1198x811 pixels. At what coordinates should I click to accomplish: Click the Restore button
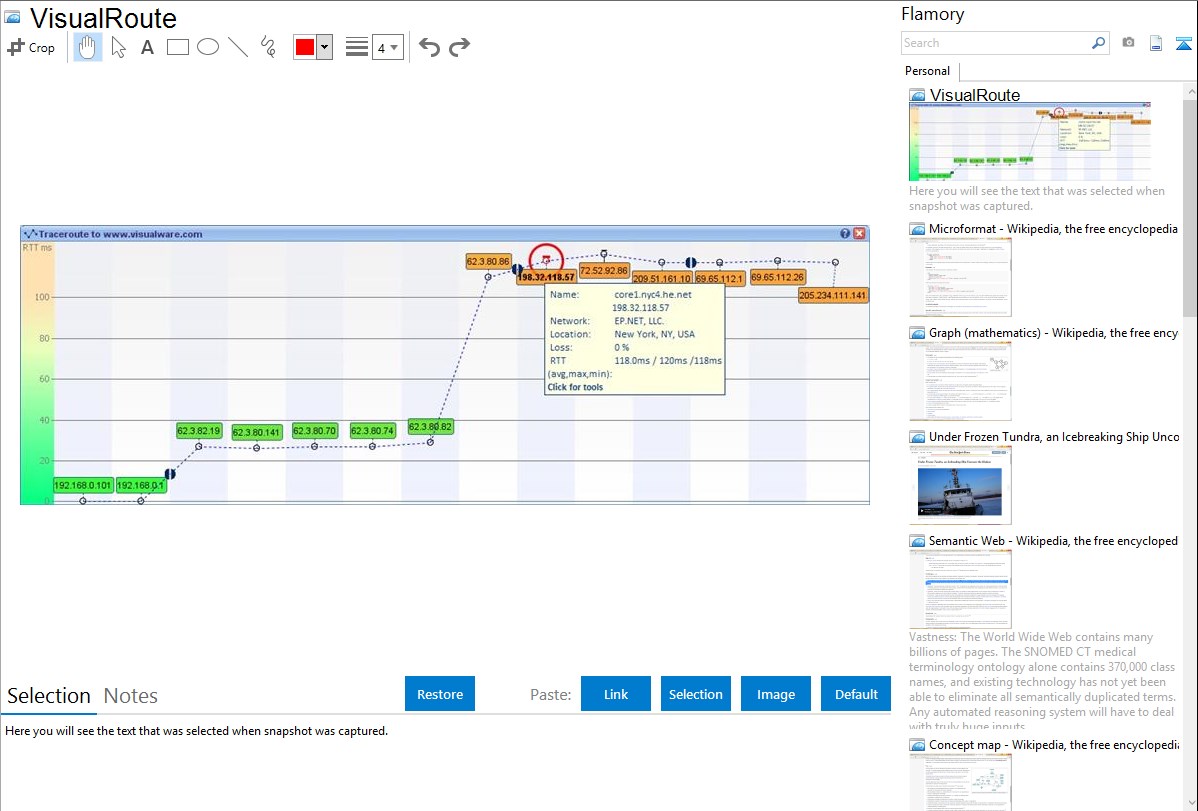coord(440,694)
